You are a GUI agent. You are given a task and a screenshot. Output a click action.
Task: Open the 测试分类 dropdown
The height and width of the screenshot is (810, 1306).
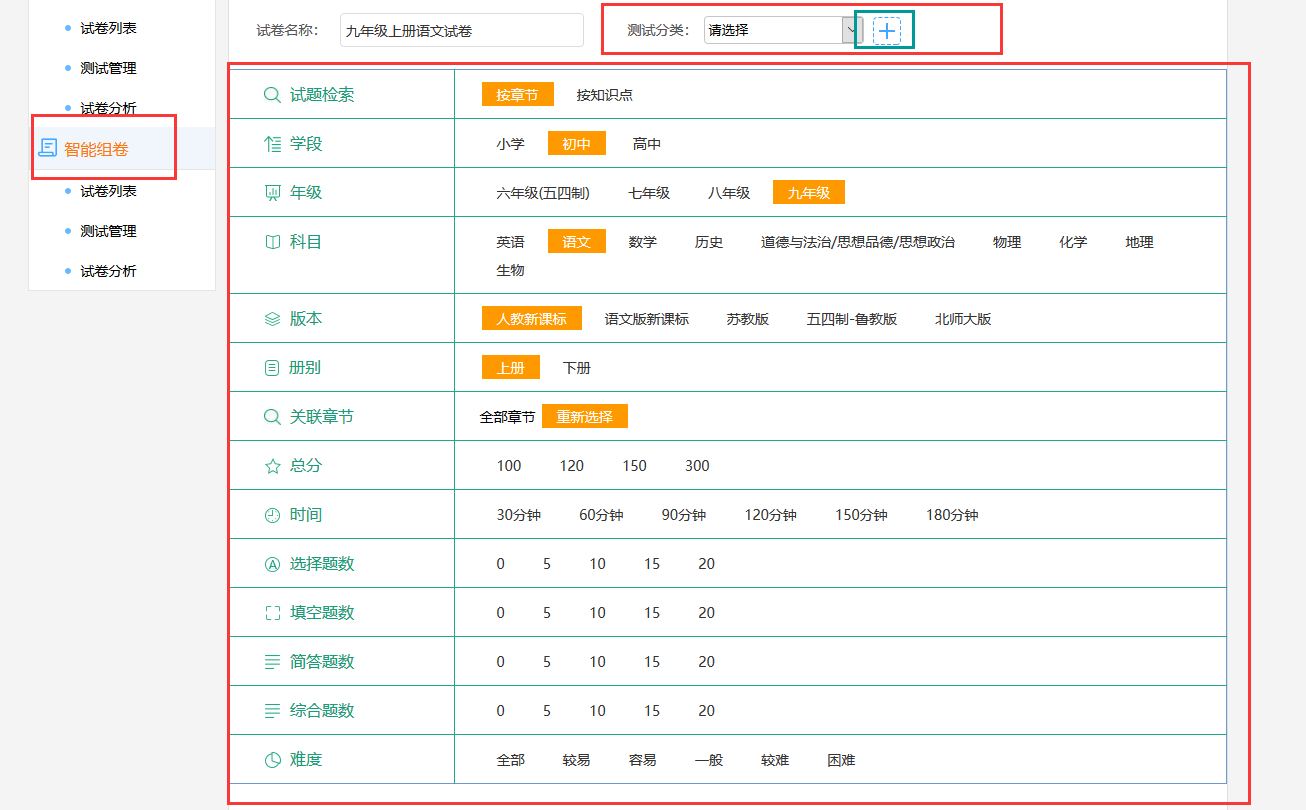782,30
